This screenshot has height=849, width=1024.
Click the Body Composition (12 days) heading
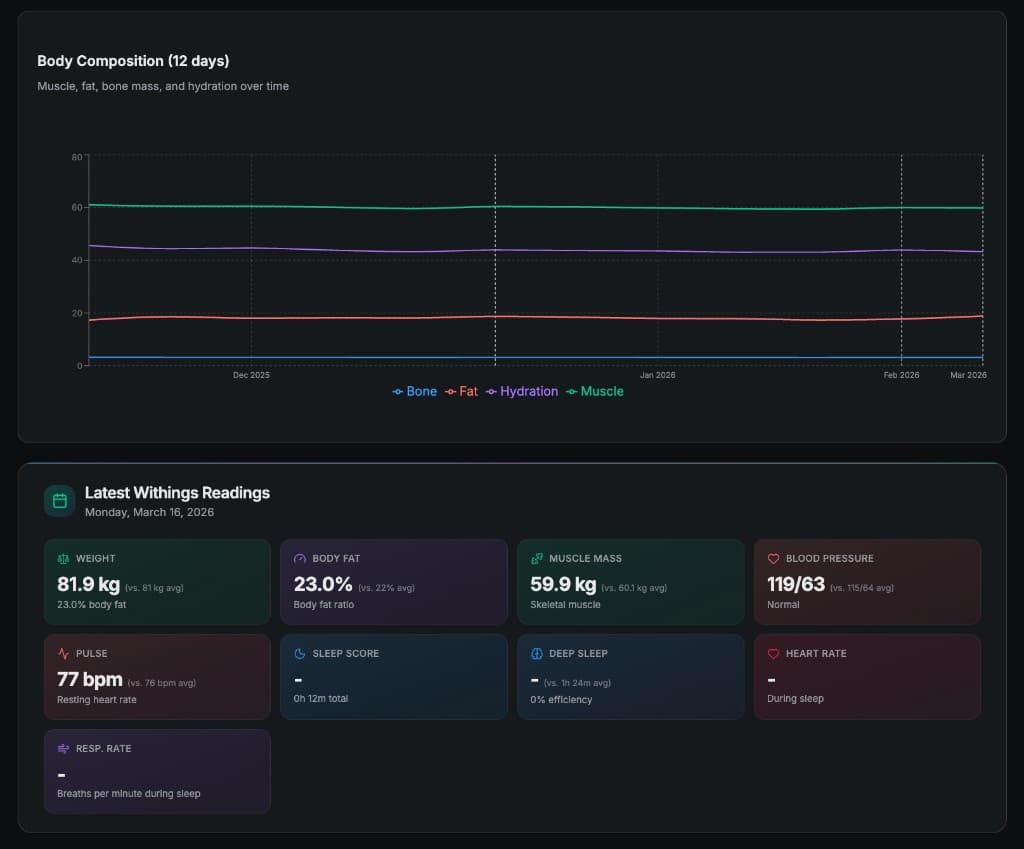pyautogui.click(x=133, y=61)
